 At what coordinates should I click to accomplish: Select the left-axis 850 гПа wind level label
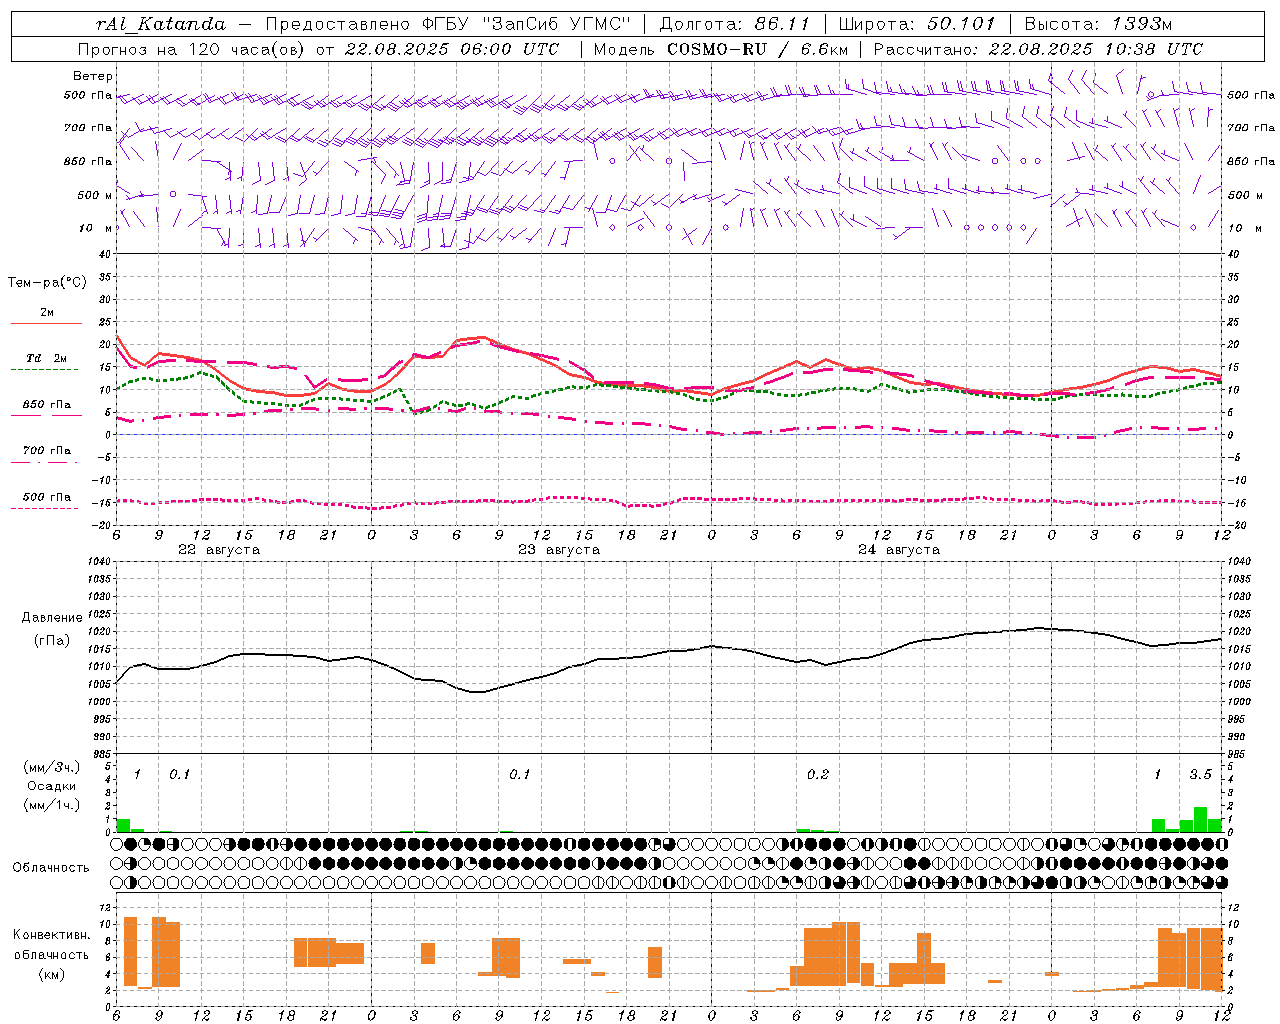(x=88, y=161)
